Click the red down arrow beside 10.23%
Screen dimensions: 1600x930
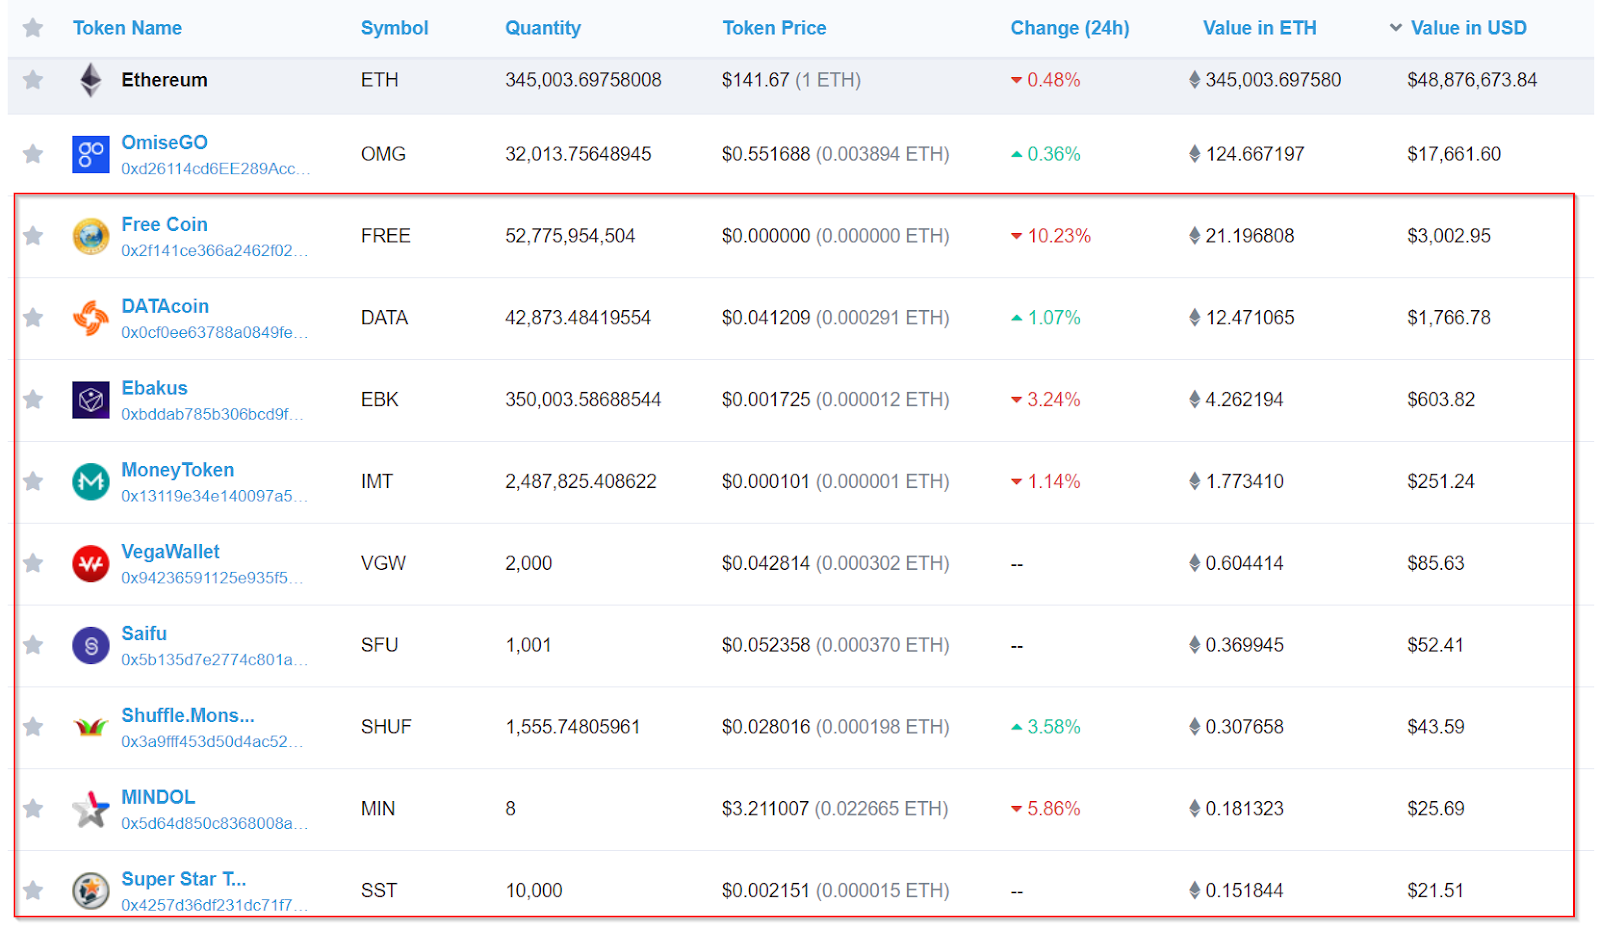(x=1016, y=237)
